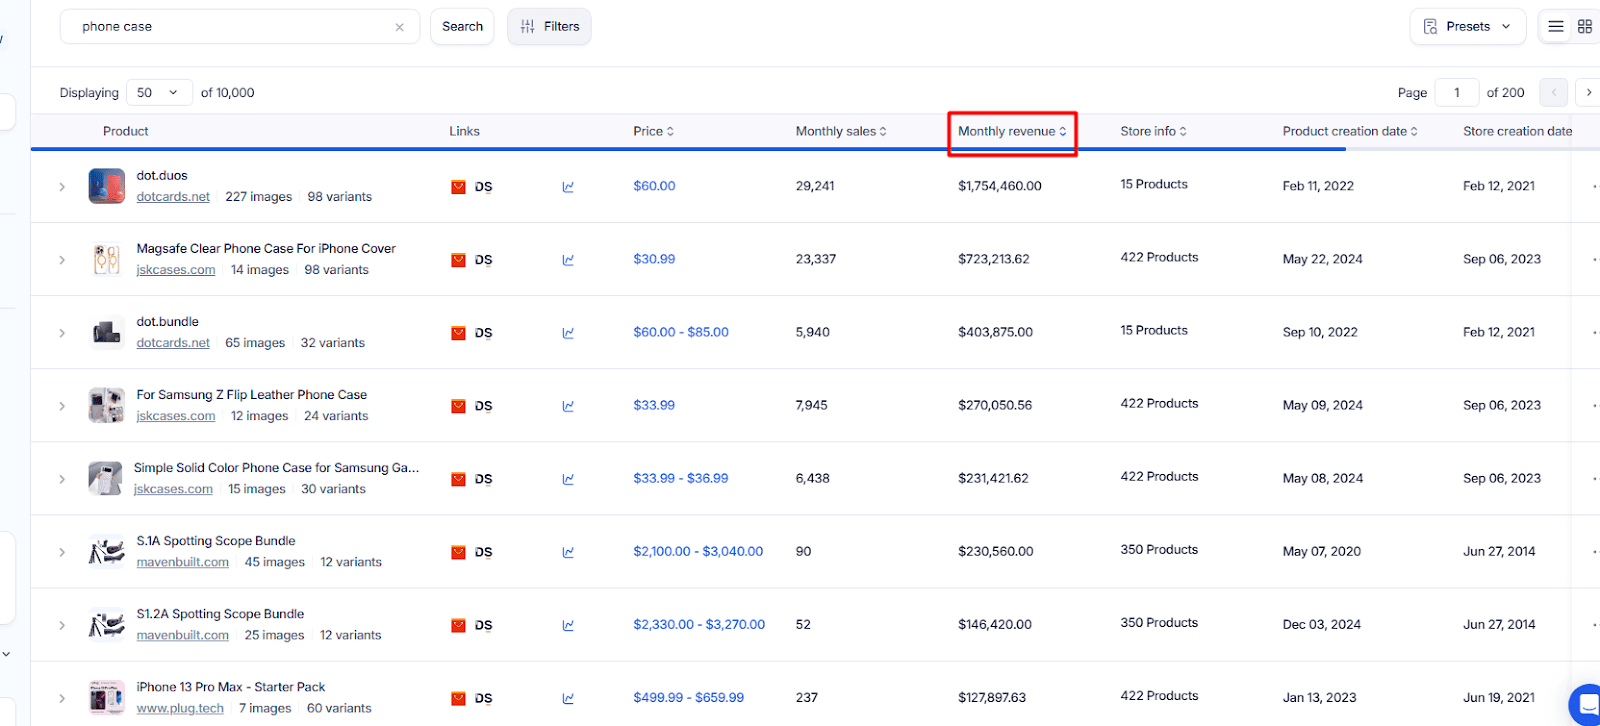
Task: Sort by Monthly revenue column
Action: [x=1012, y=131]
